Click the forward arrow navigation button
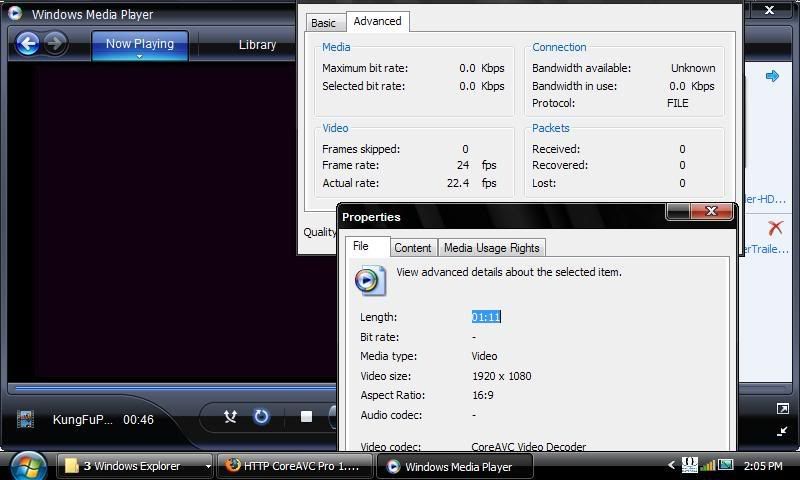The width and height of the screenshot is (800, 480). [x=55, y=43]
